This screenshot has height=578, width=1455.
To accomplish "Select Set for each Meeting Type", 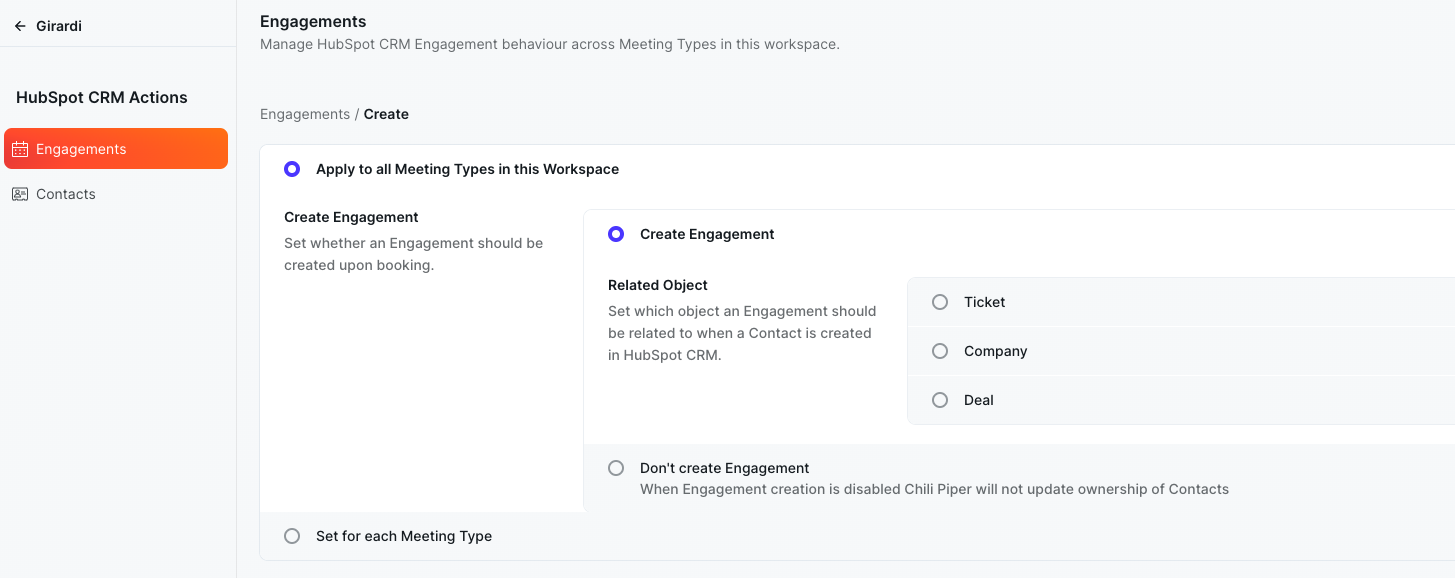I will [292, 536].
